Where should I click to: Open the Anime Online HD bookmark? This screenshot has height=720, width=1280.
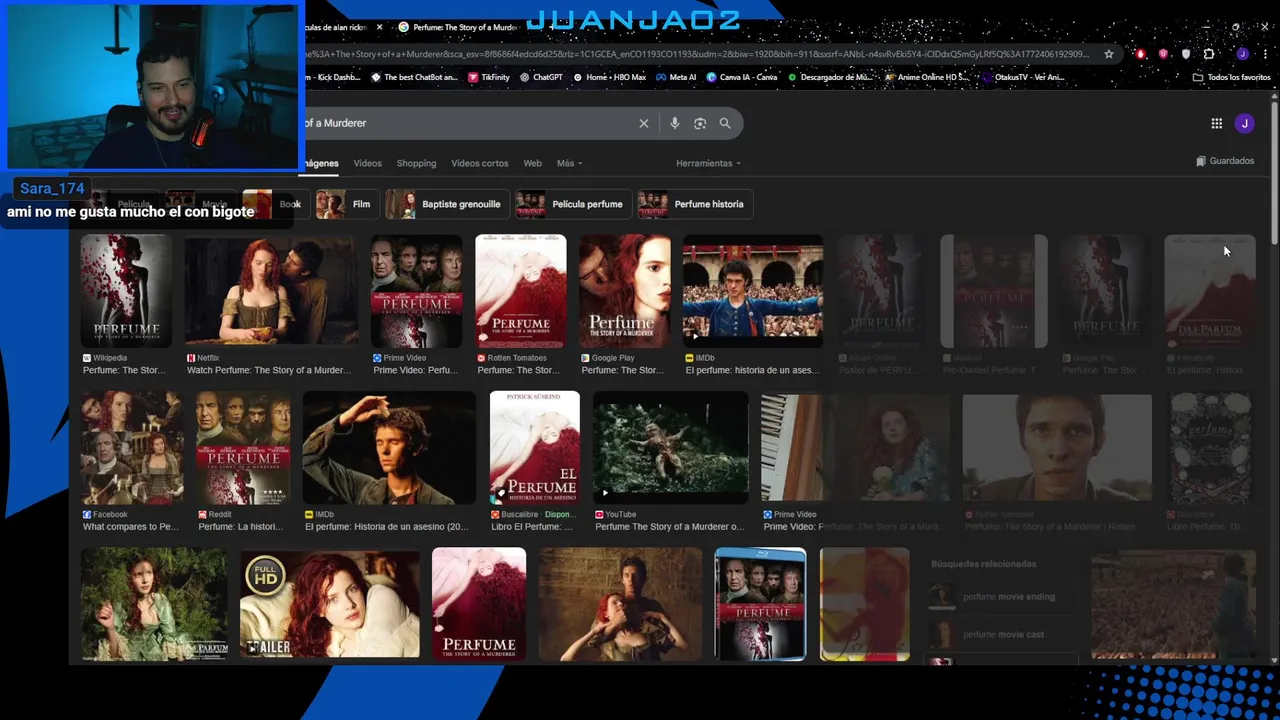pyautogui.click(x=926, y=77)
